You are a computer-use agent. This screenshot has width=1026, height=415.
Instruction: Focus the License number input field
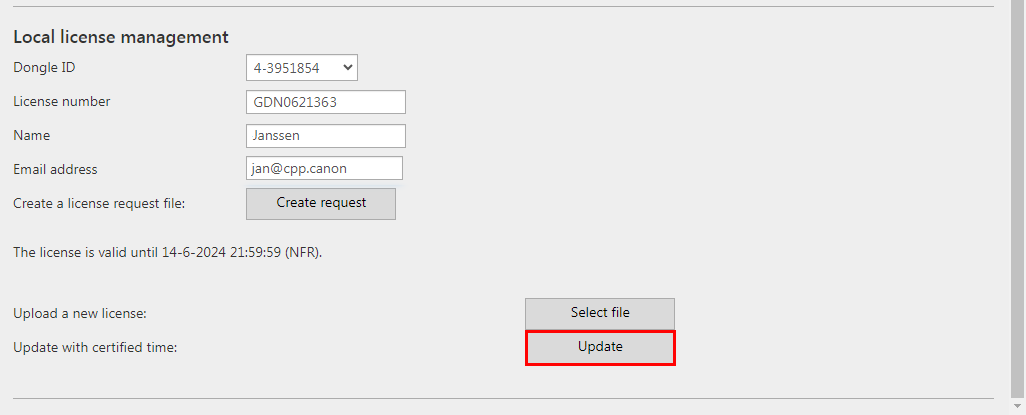tap(325, 102)
